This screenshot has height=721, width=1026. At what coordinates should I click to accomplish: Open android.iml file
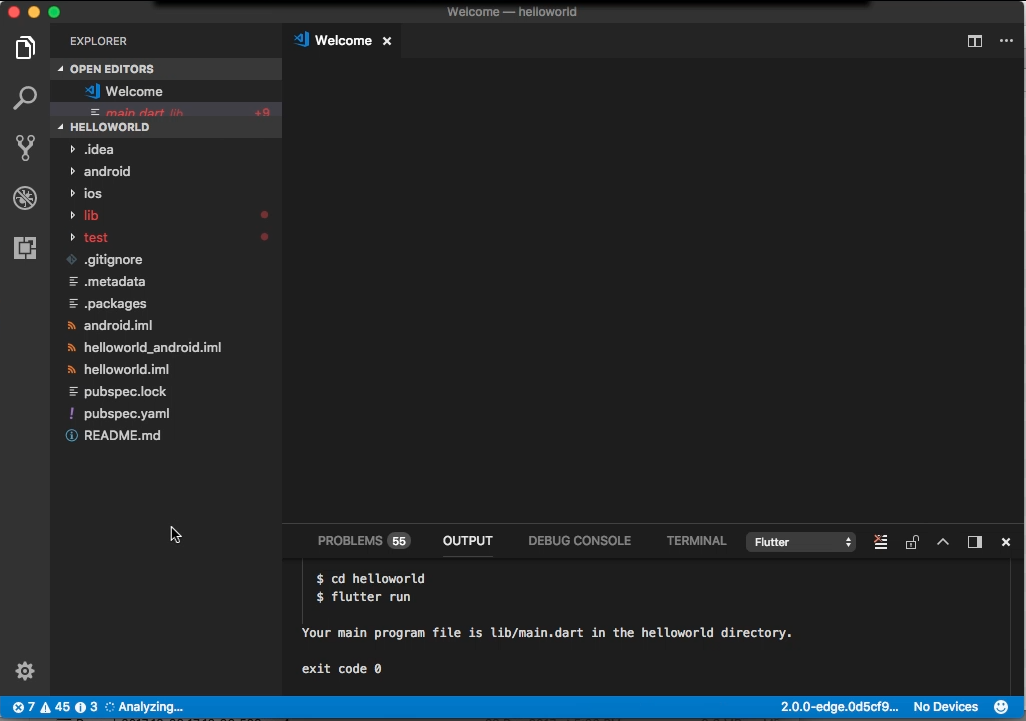coord(166,325)
